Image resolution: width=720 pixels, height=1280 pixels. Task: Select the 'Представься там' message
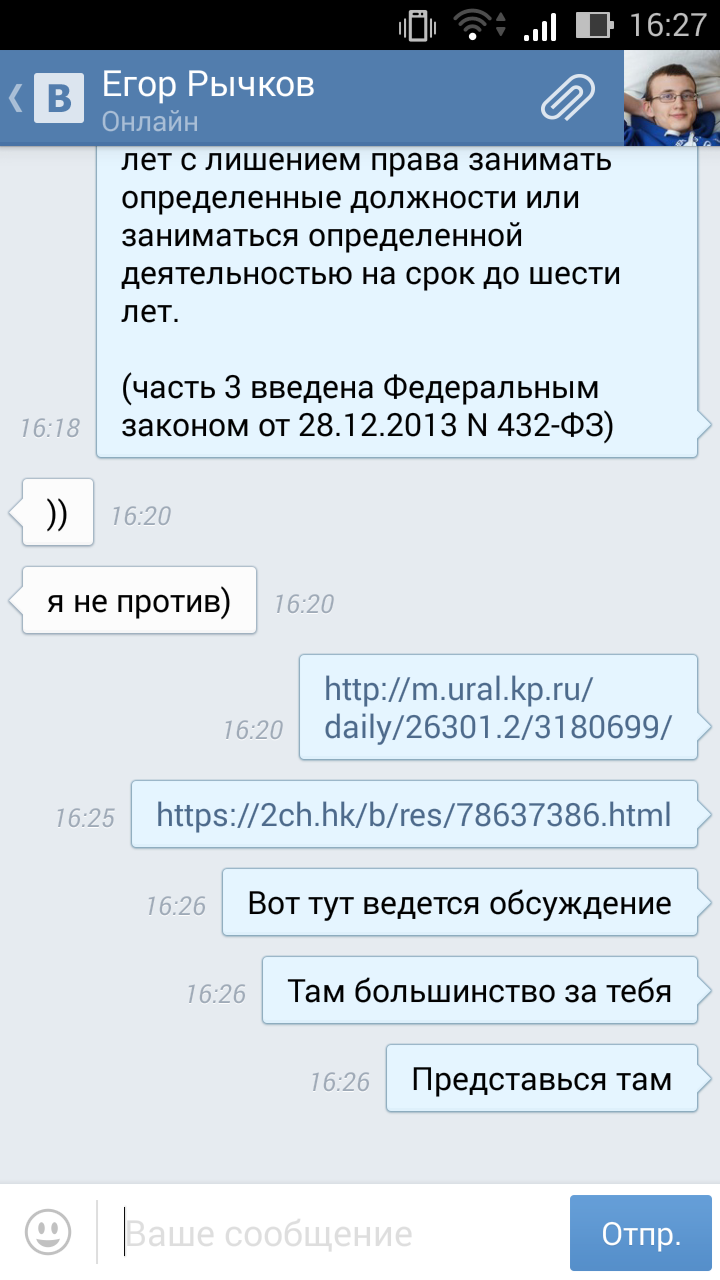tap(541, 1078)
